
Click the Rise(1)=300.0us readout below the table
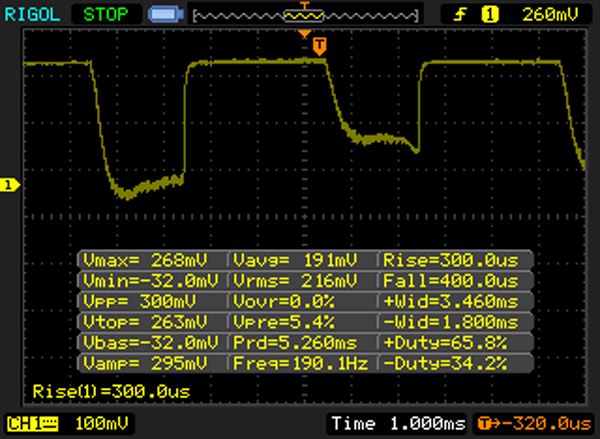111,392
